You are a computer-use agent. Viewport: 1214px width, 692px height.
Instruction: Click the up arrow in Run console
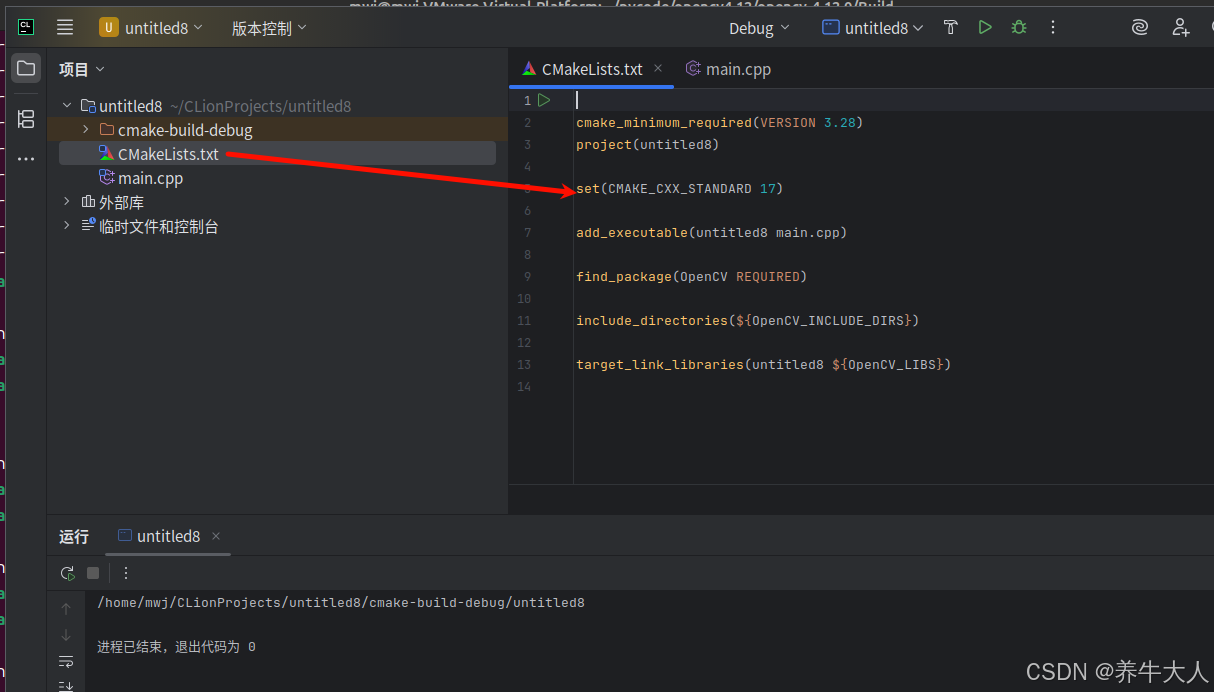pos(66,608)
